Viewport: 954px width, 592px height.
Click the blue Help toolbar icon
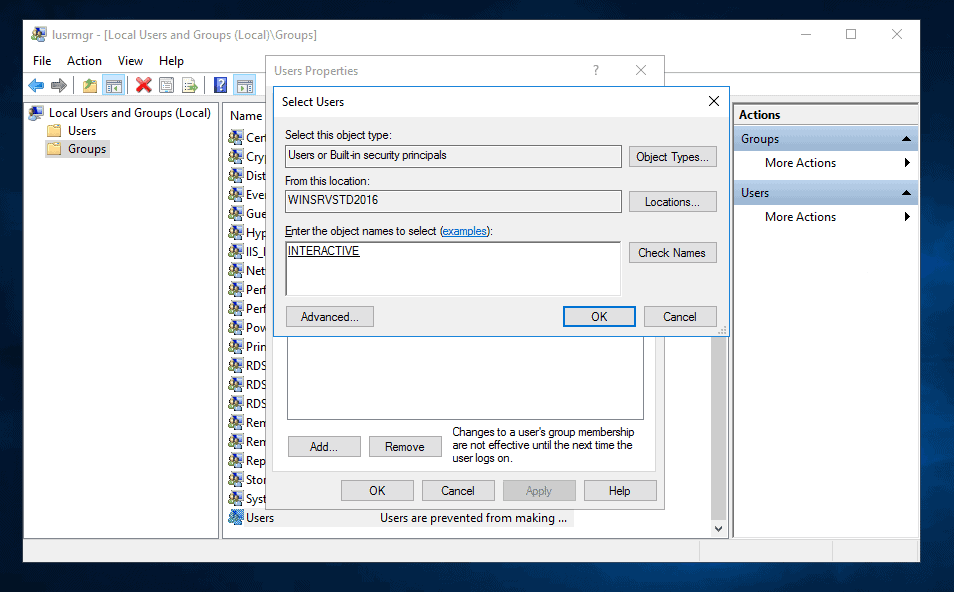click(221, 86)
